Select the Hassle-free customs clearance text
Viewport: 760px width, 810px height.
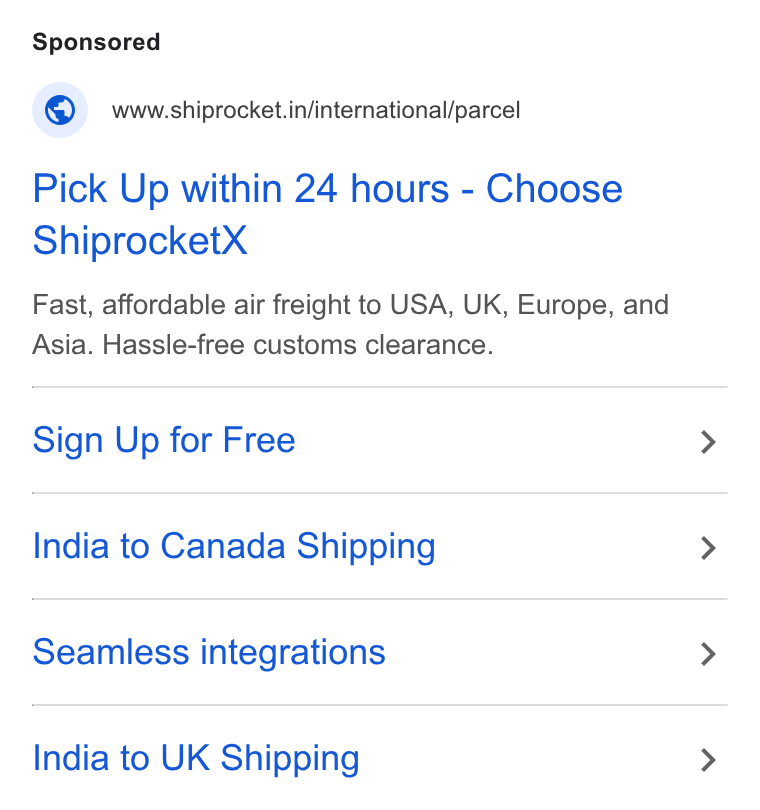pyautogui.click(x=298, y=345)
